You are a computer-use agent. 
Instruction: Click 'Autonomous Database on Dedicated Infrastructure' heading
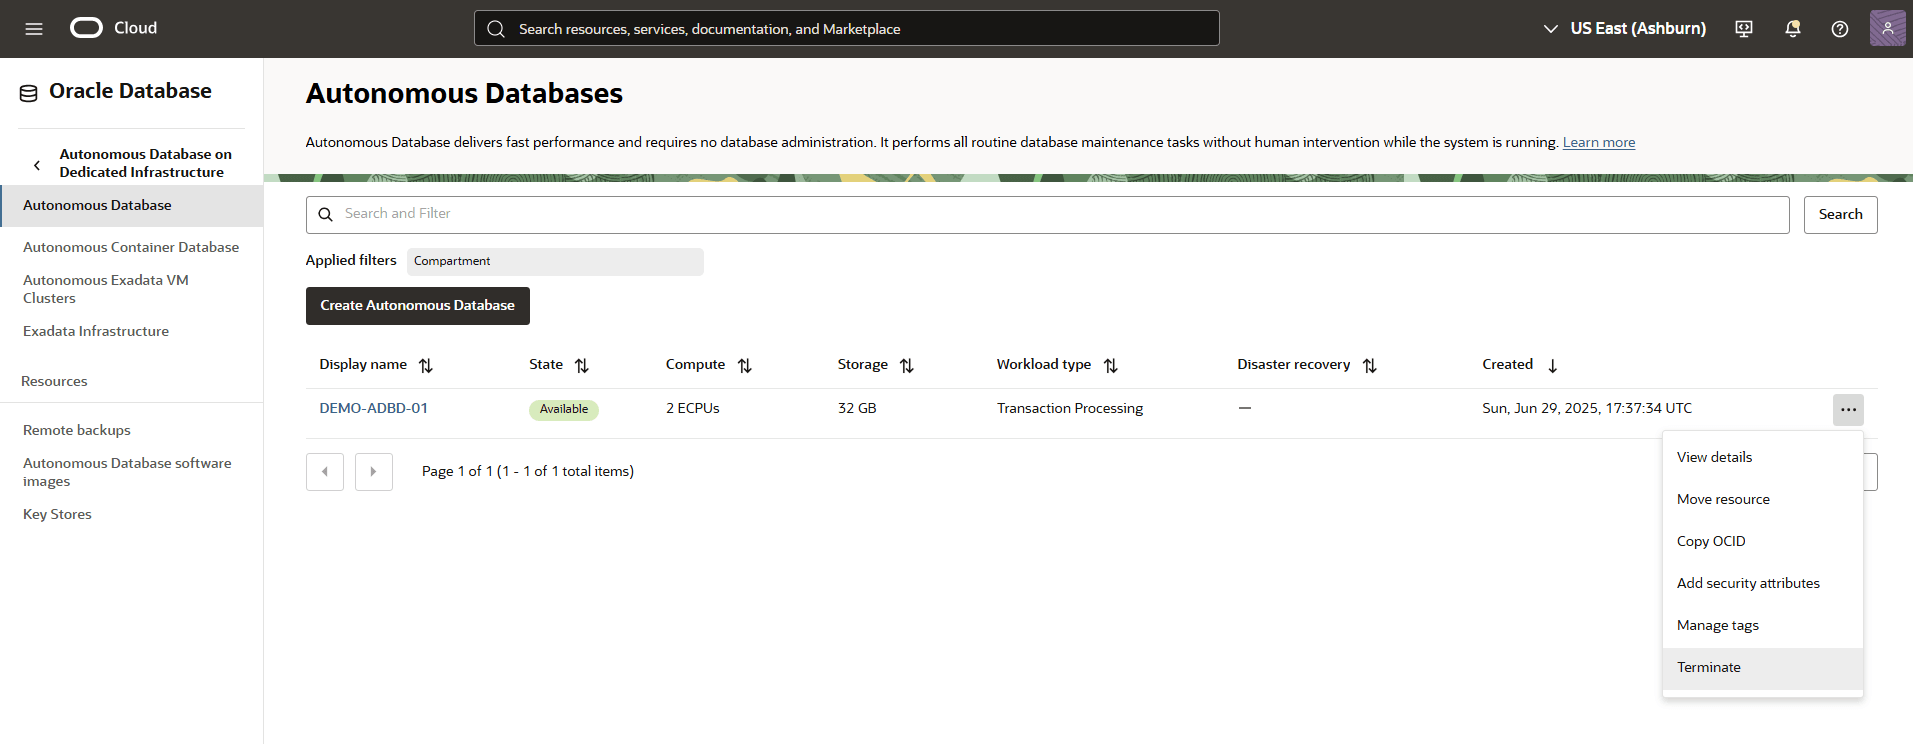point(146,163)
